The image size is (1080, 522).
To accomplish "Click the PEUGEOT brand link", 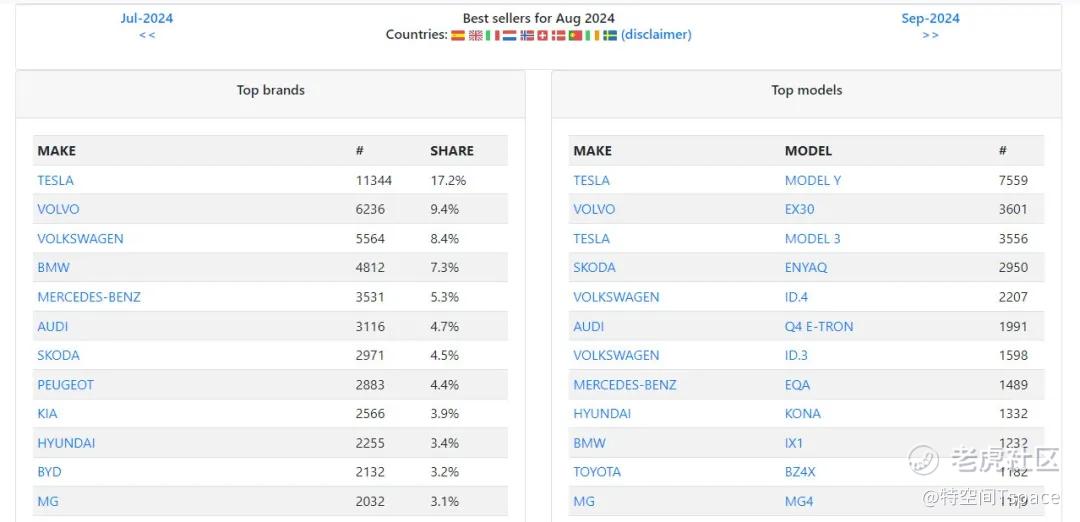I will click(65, 385).
